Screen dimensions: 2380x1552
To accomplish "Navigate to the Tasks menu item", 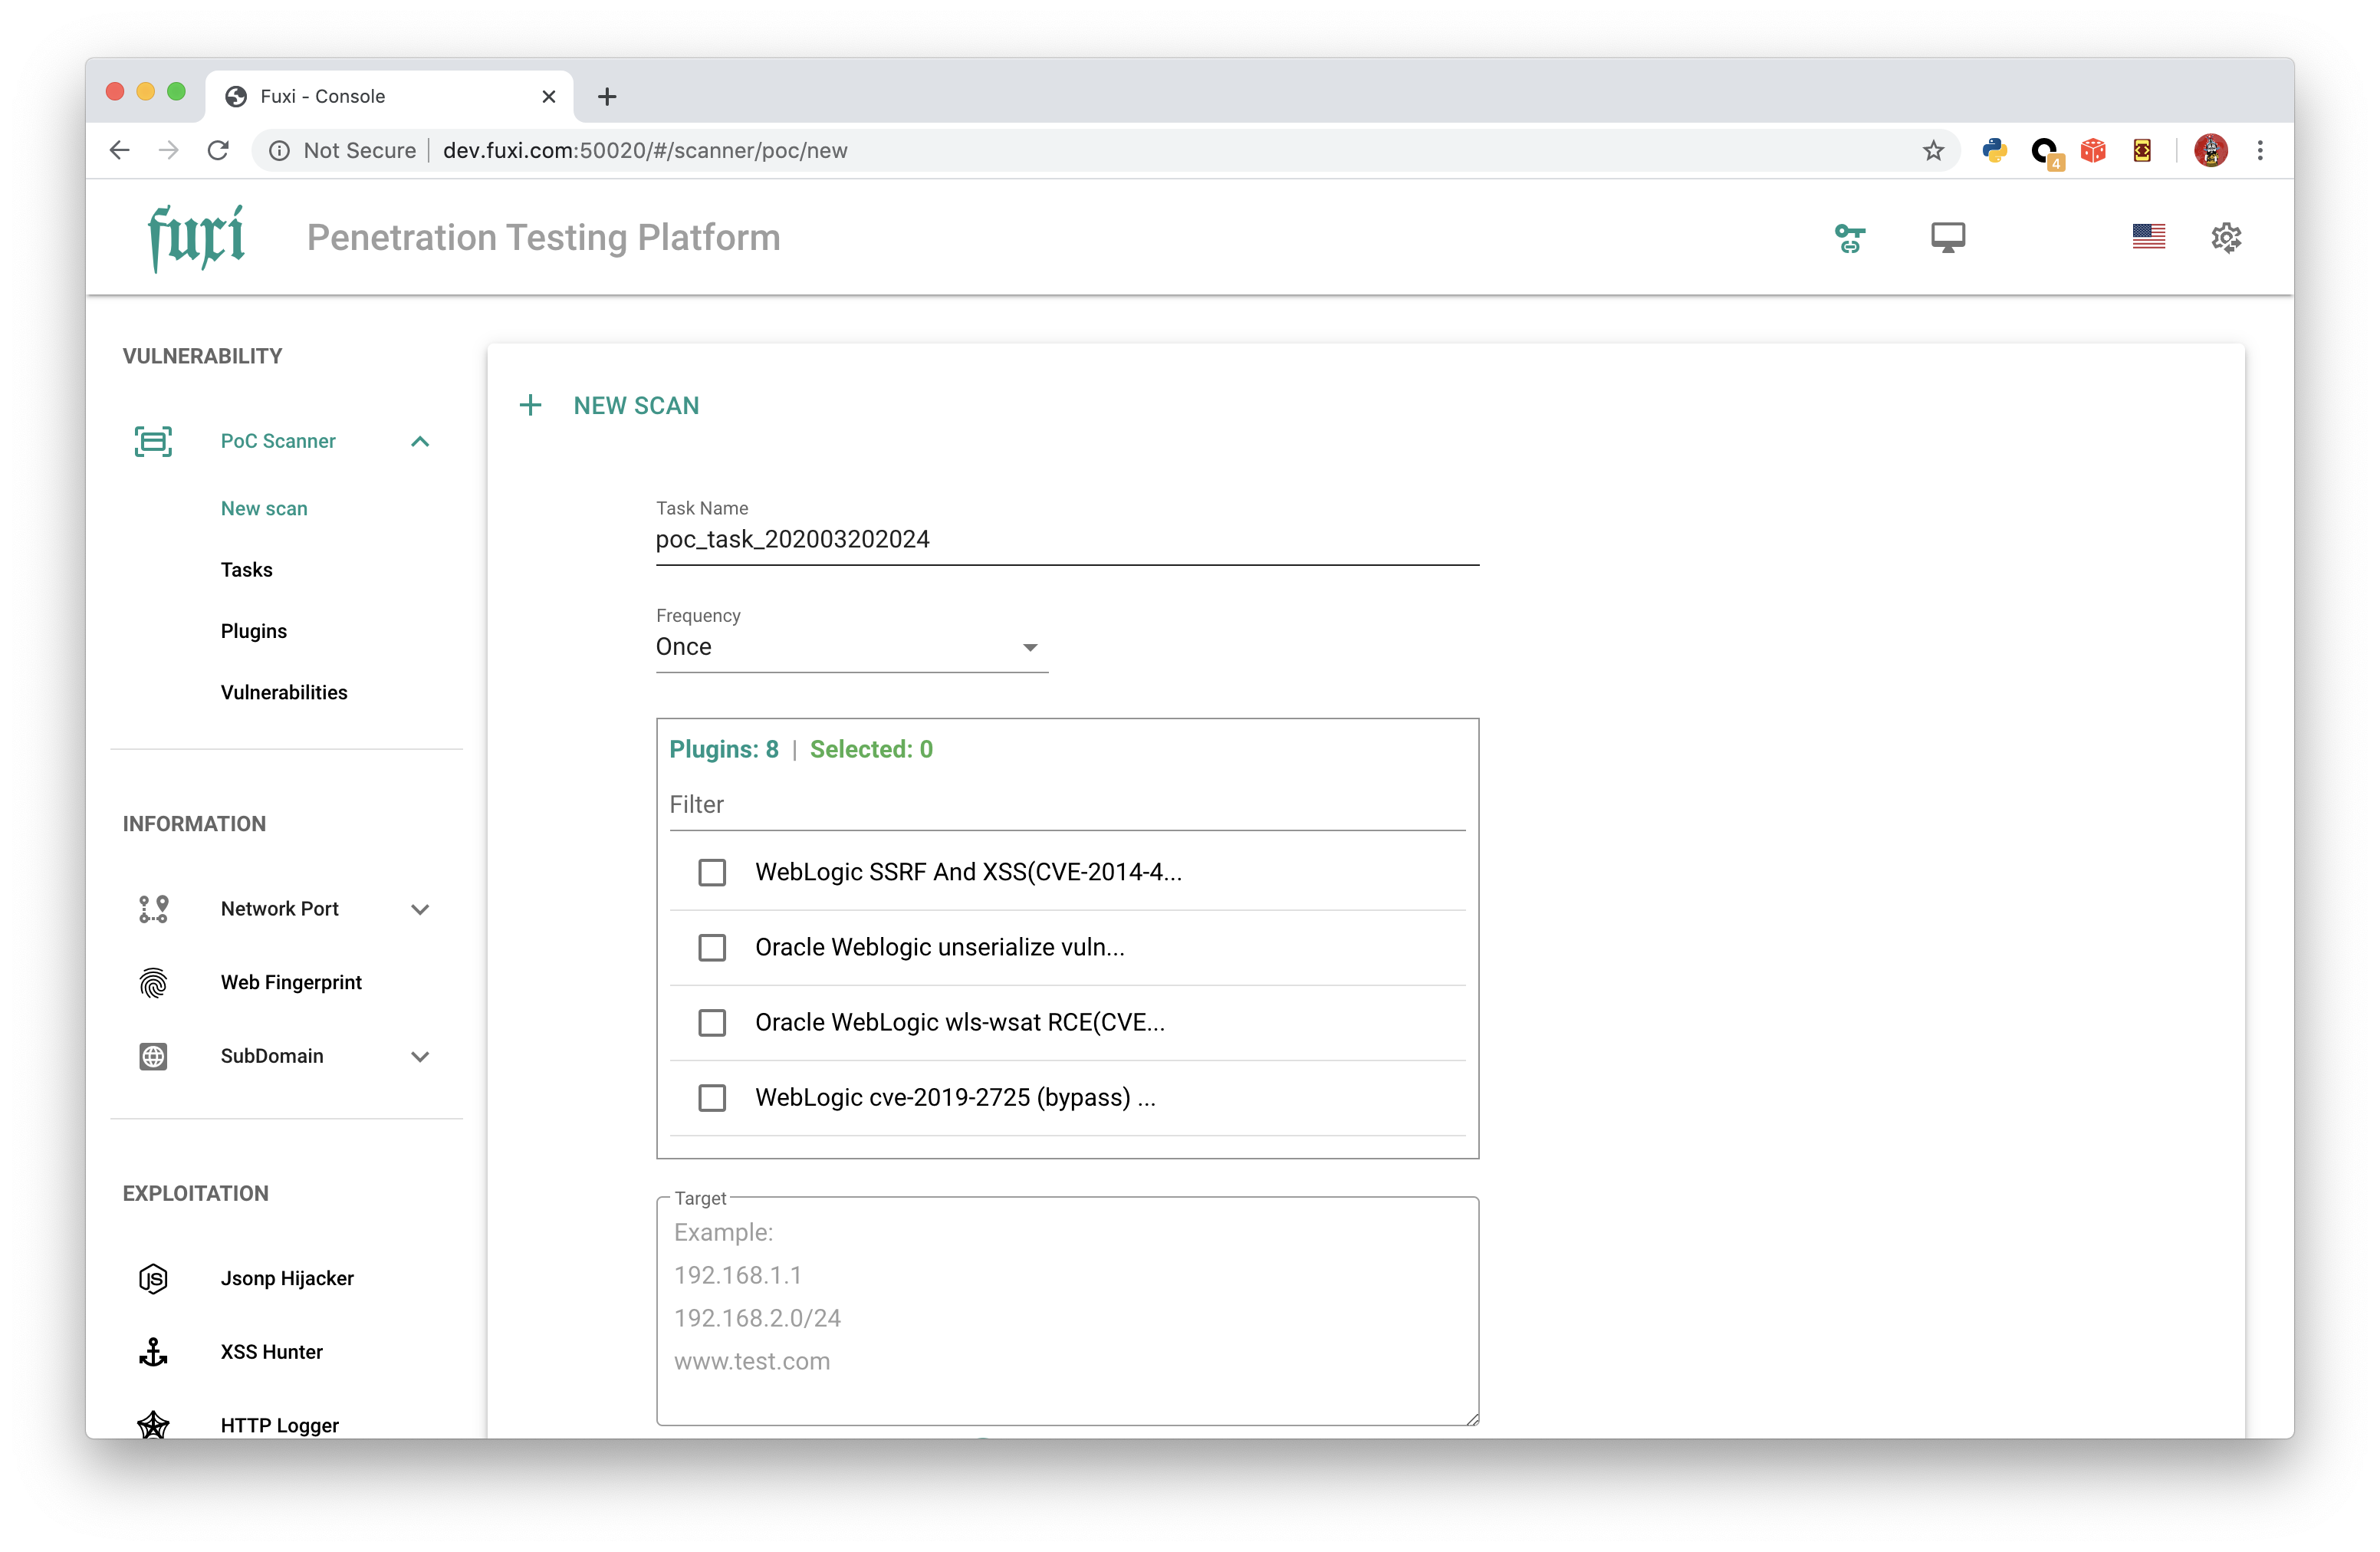I will point(245,569).
